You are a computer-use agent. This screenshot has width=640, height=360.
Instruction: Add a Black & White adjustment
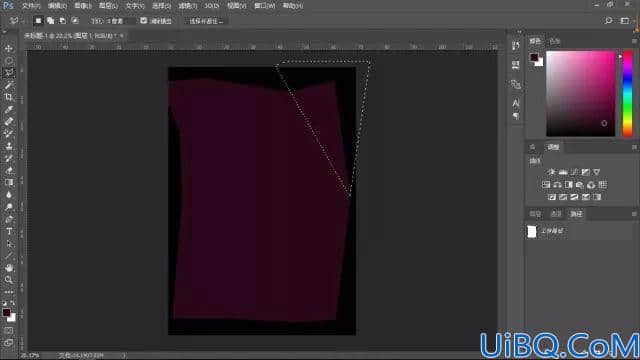[x=569, y=184]
